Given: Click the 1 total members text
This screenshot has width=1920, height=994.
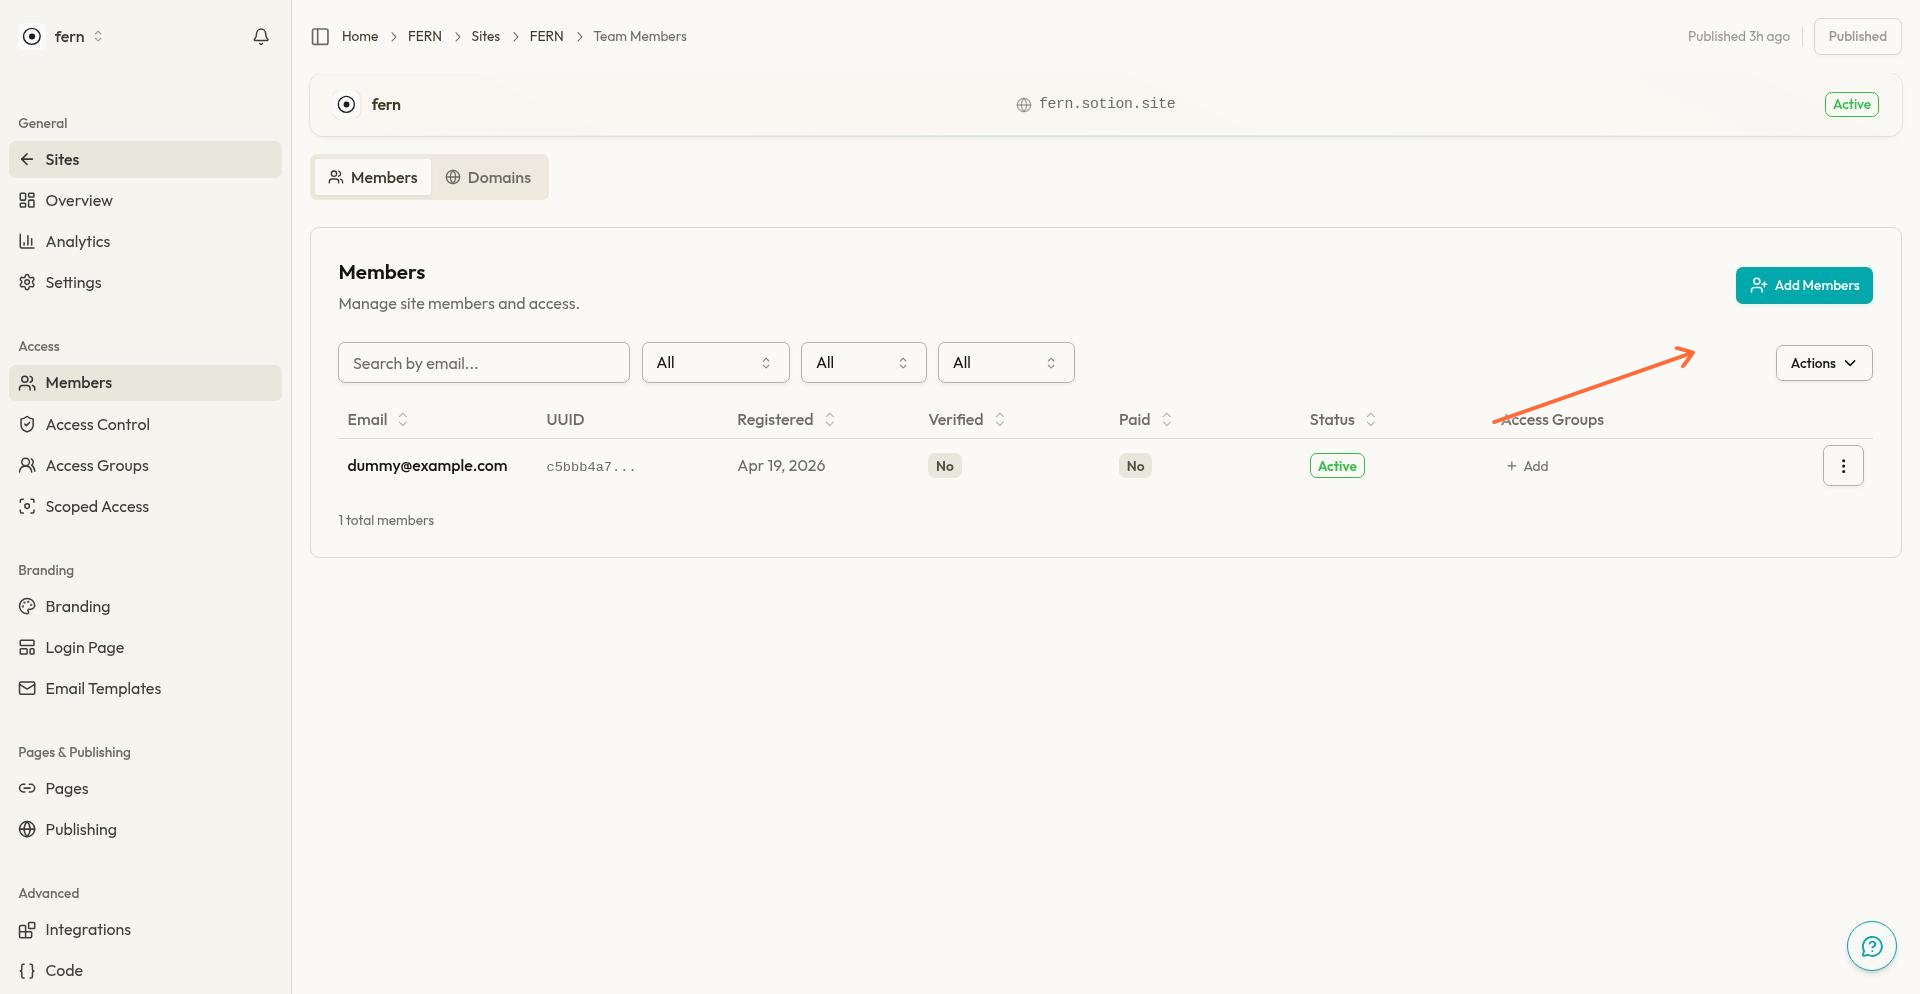Looking at the screenshot, I should click(x=386, y=521).
